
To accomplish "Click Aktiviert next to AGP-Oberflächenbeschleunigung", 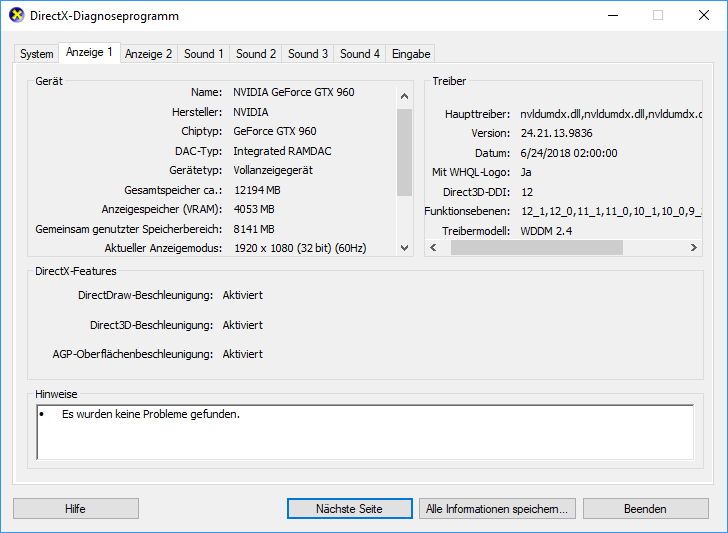I will 242,354.
